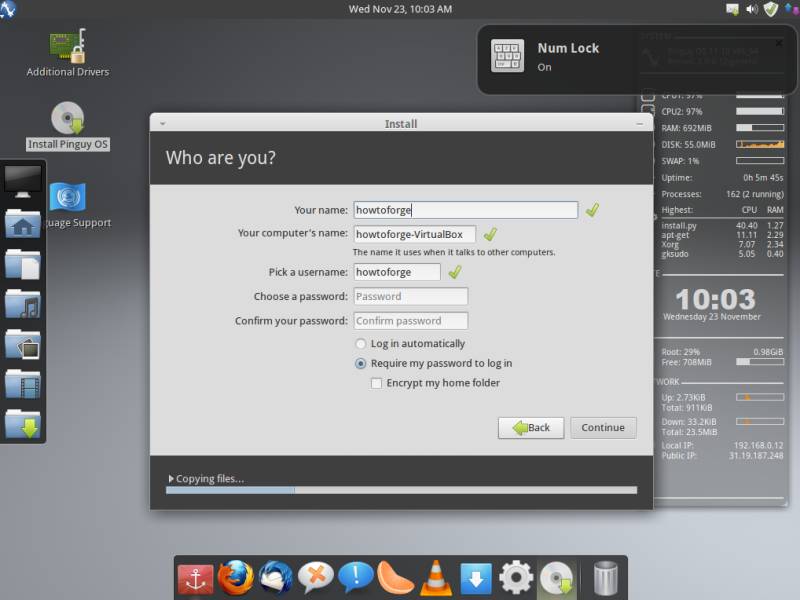Click the large '10:03' desktop clock

(715, 299)
